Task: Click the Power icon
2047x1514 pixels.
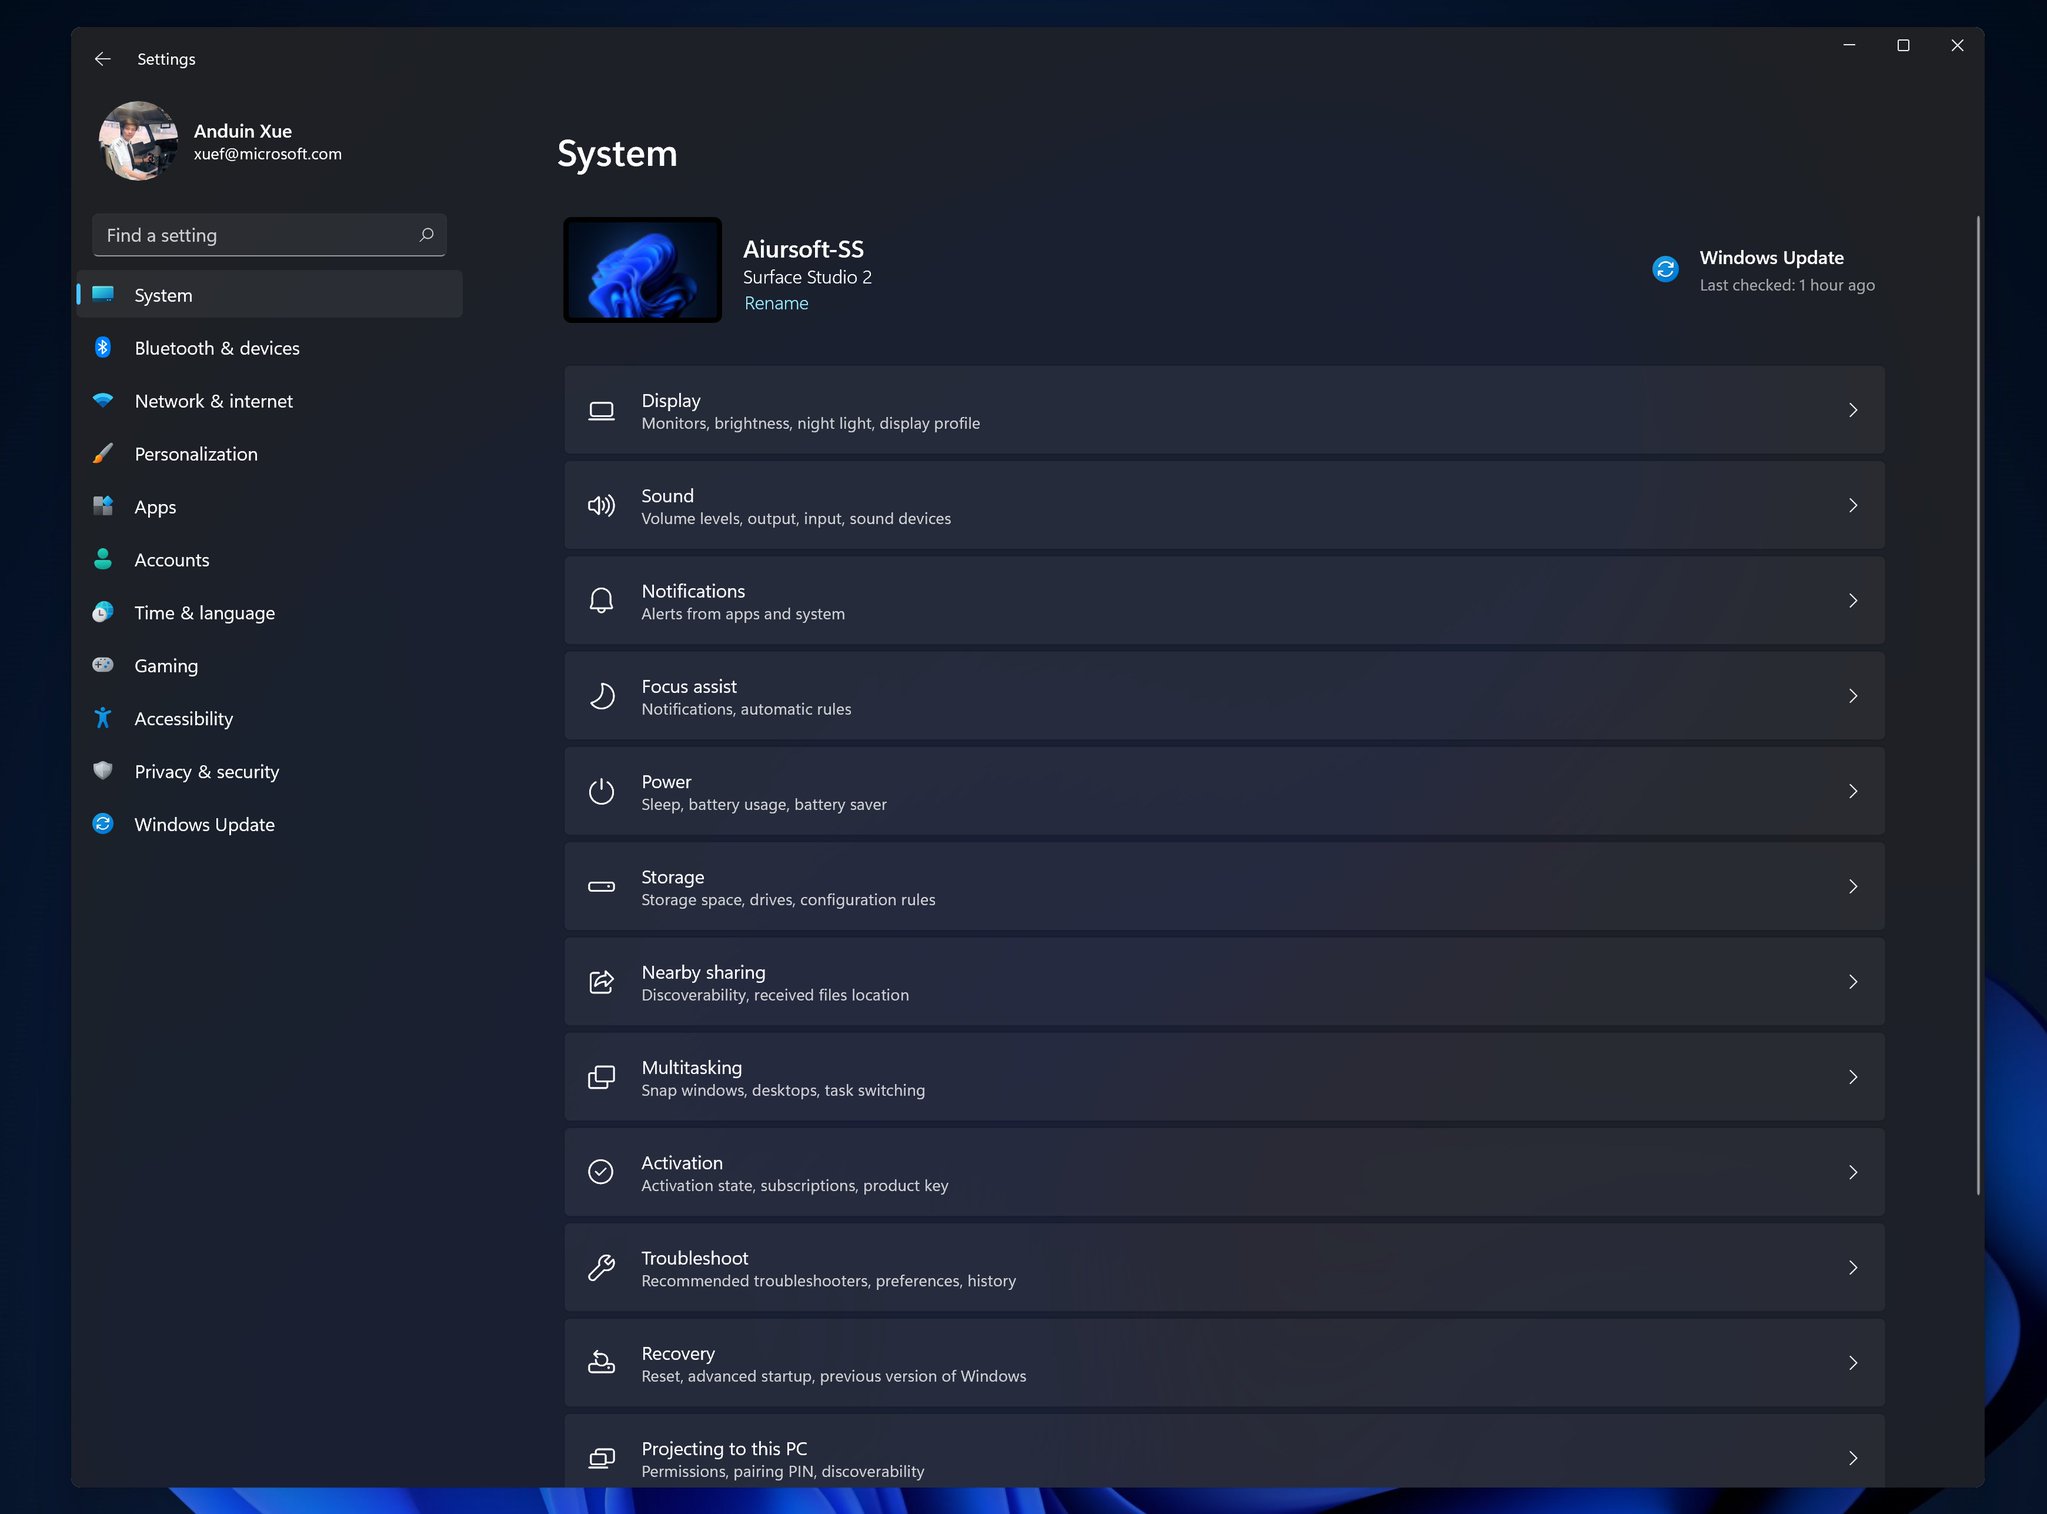Action: 601,792
